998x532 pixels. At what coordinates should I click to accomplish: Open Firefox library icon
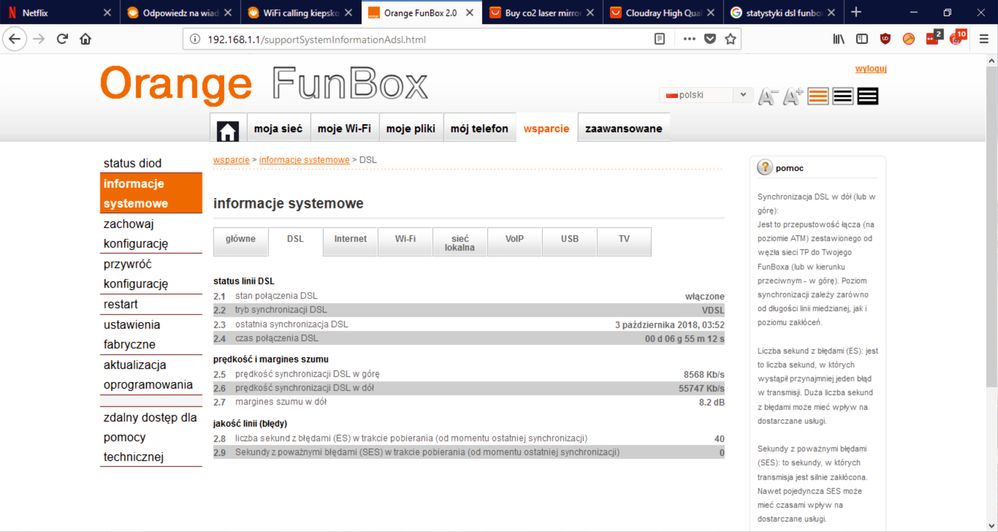pyautogui.click(x=838, y=39)
